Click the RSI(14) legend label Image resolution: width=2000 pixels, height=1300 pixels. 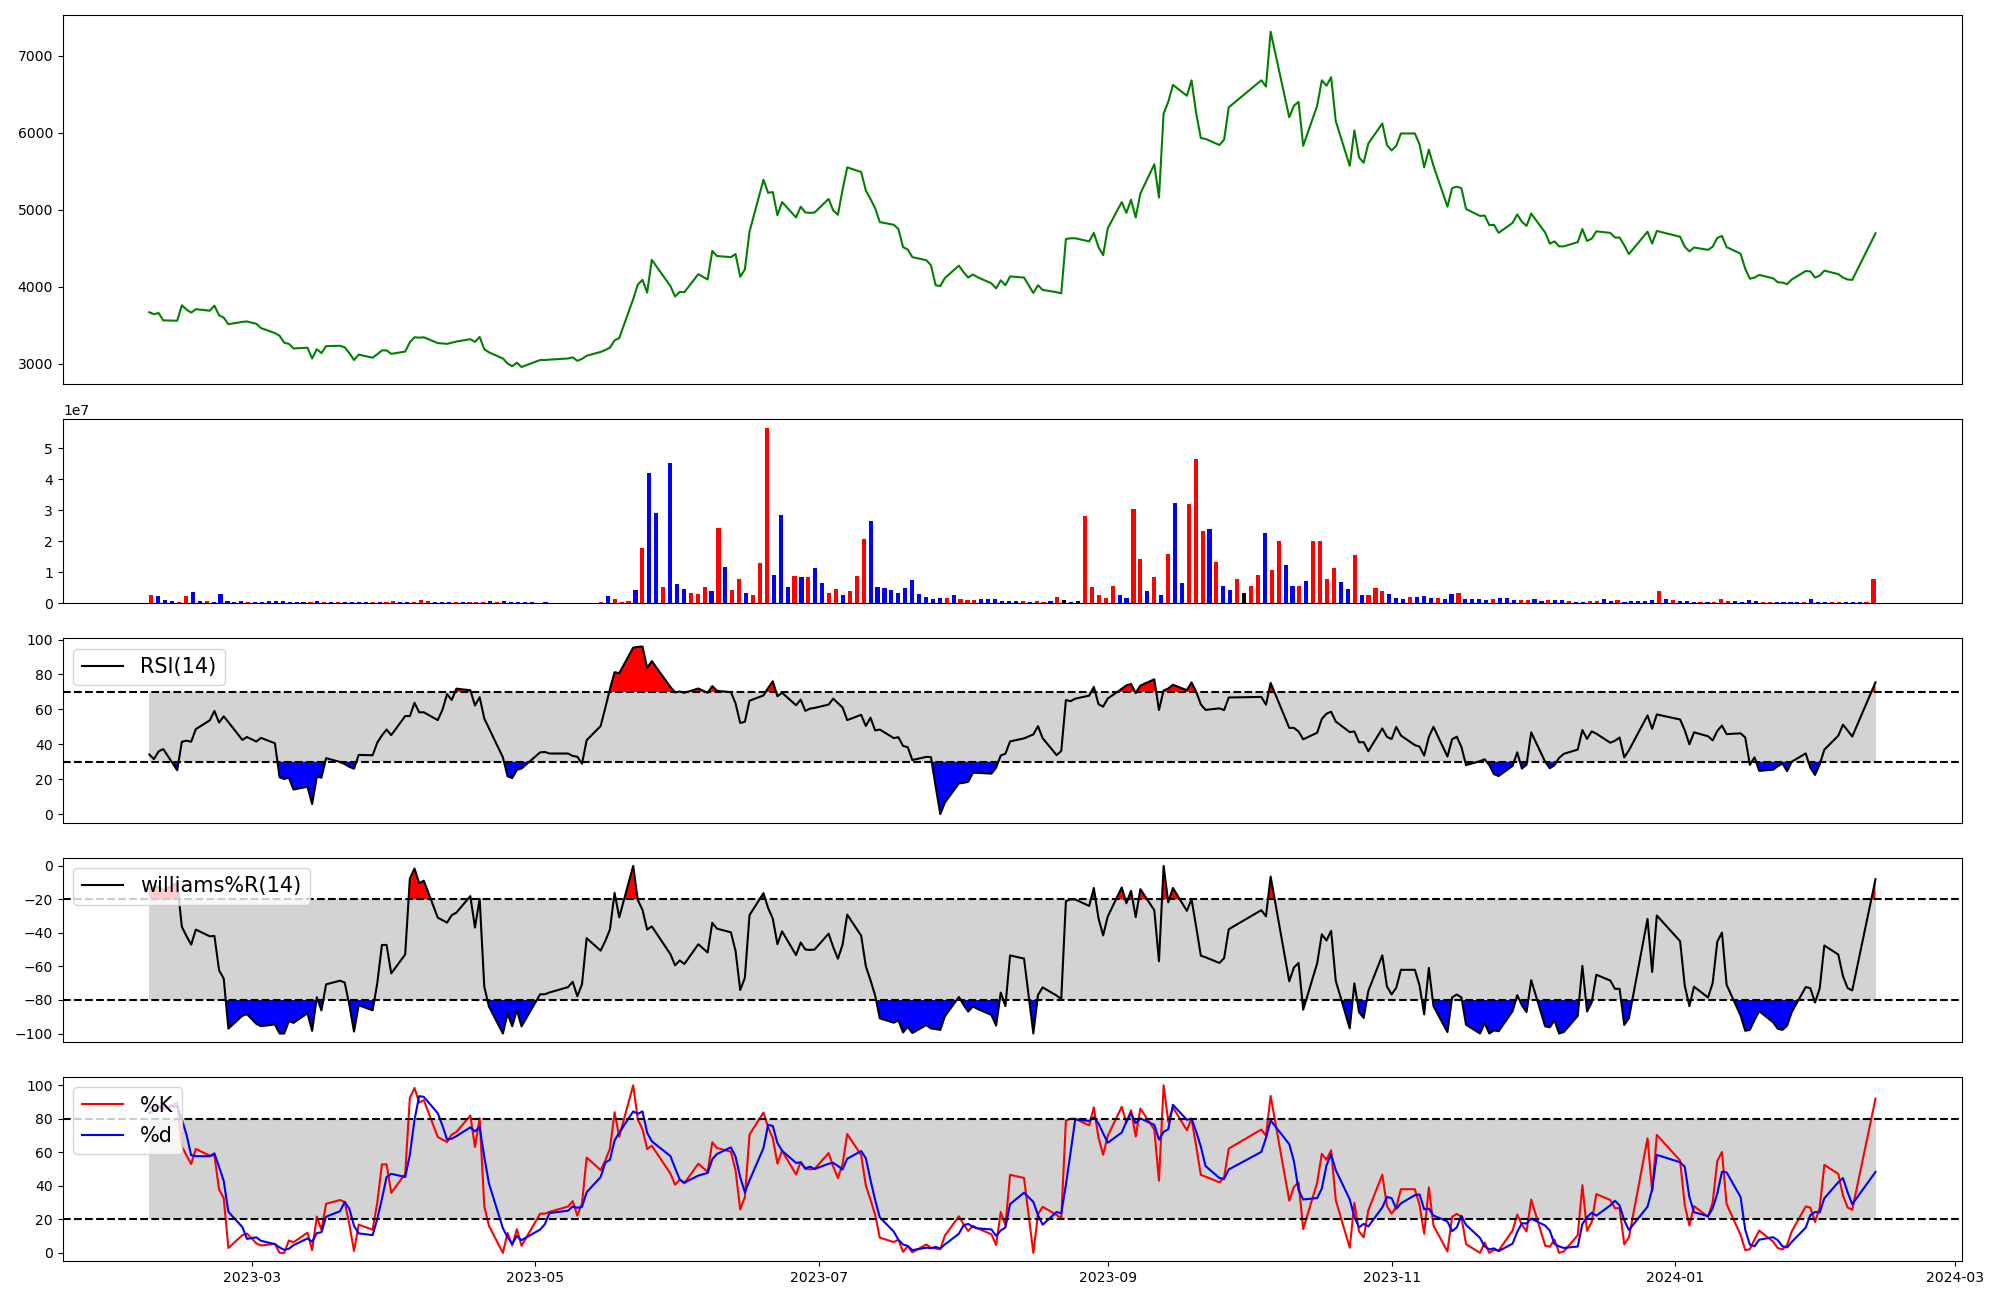[177, 666]
